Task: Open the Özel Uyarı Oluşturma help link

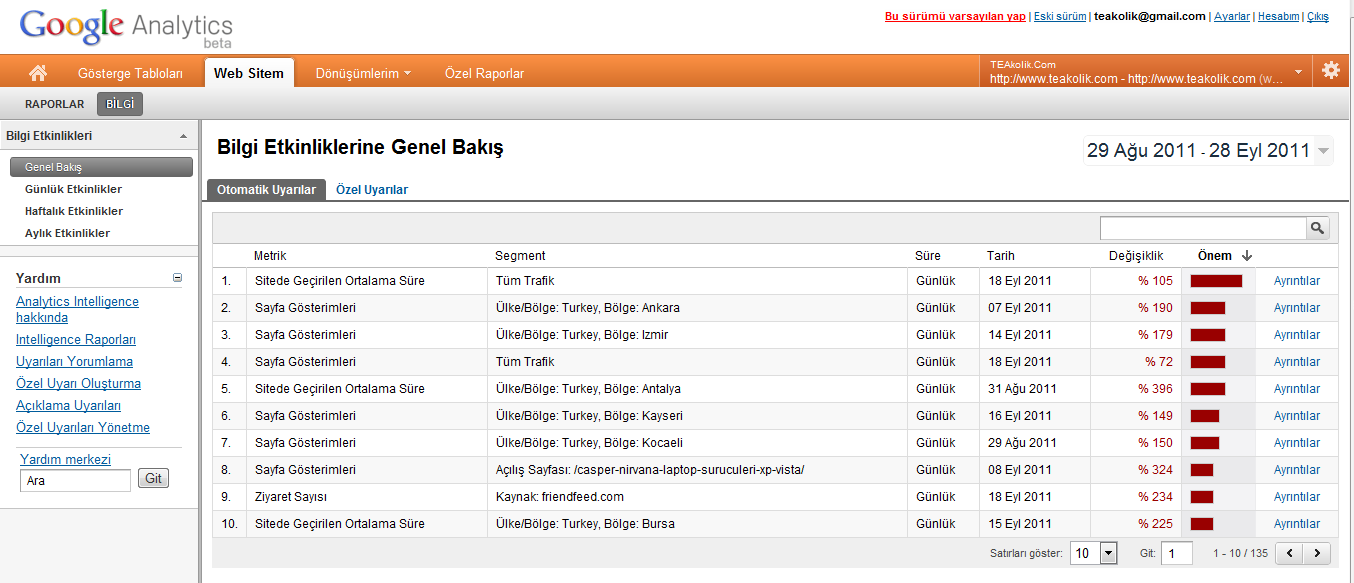Action: point(78,384)
